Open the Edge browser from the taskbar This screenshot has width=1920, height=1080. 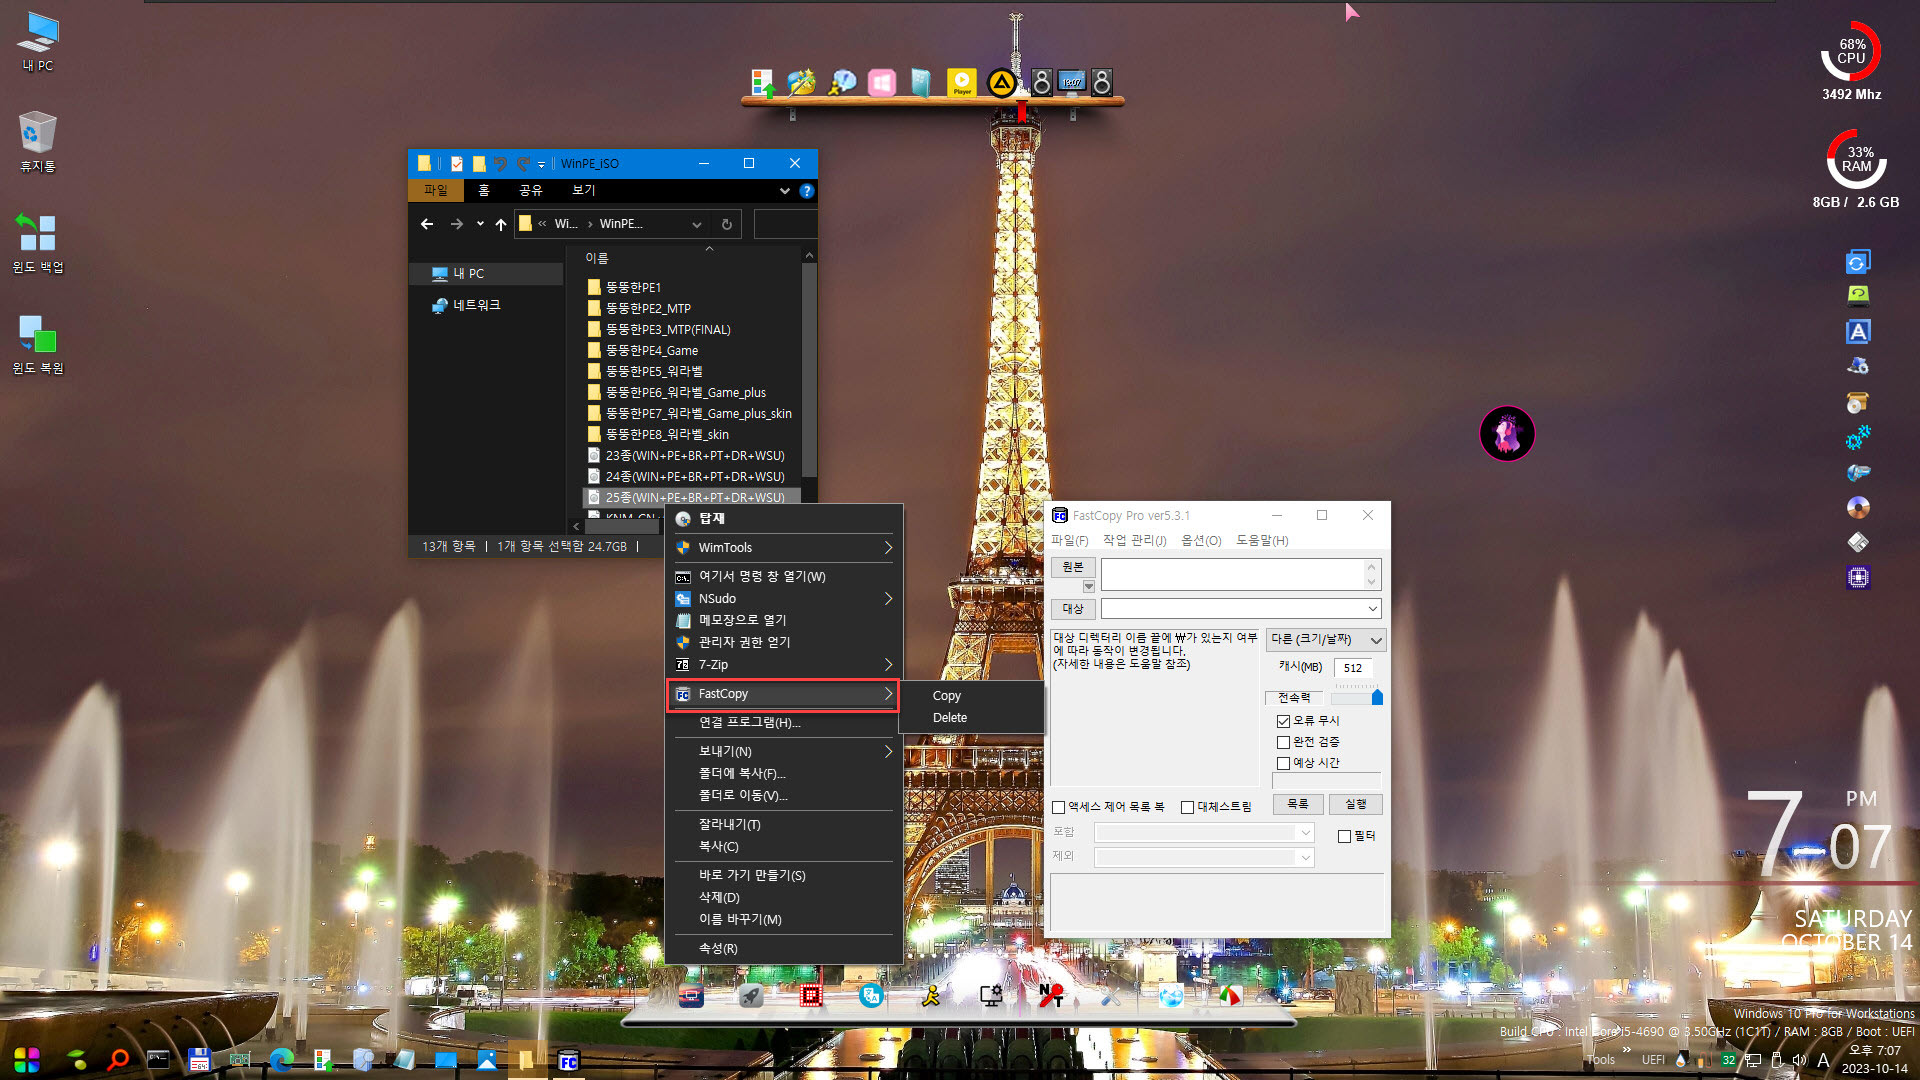coord(281,1060)
